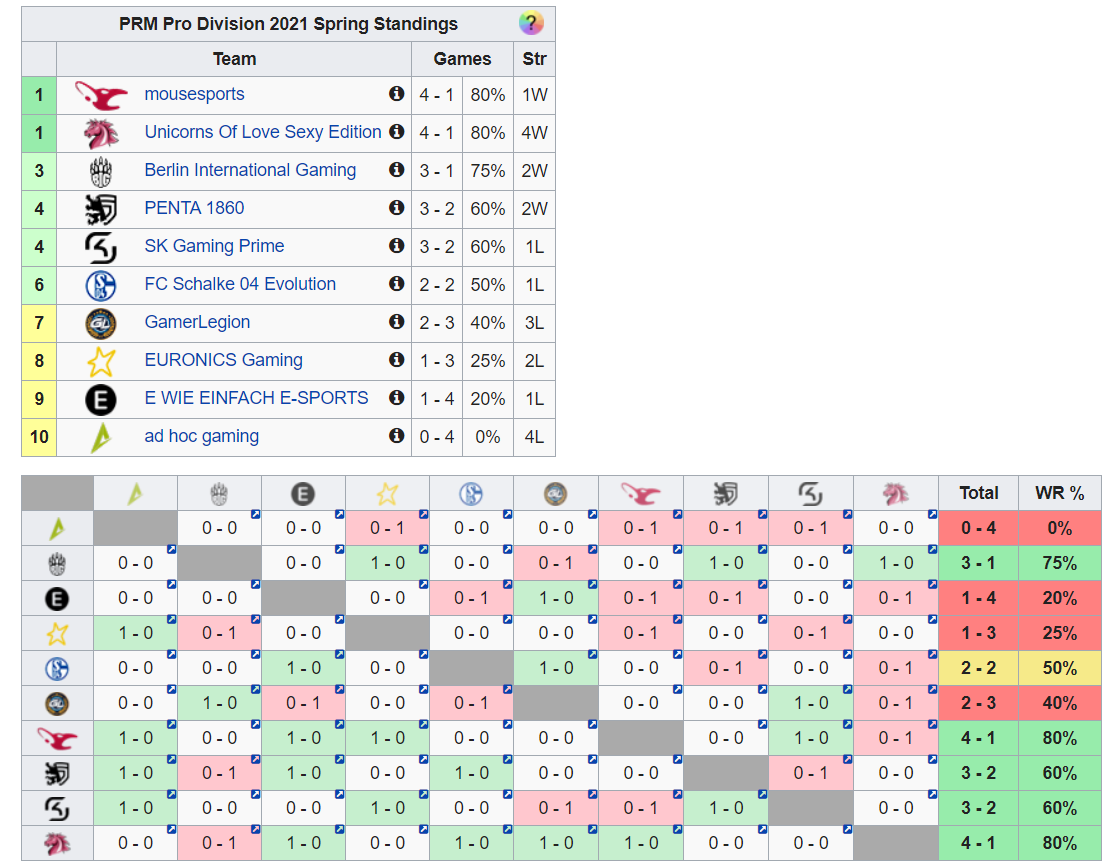Go to E WIE EINFACH E-SPORTS page
The height and width of the screenshot is (867, 1111).
(x=256, y=398)
